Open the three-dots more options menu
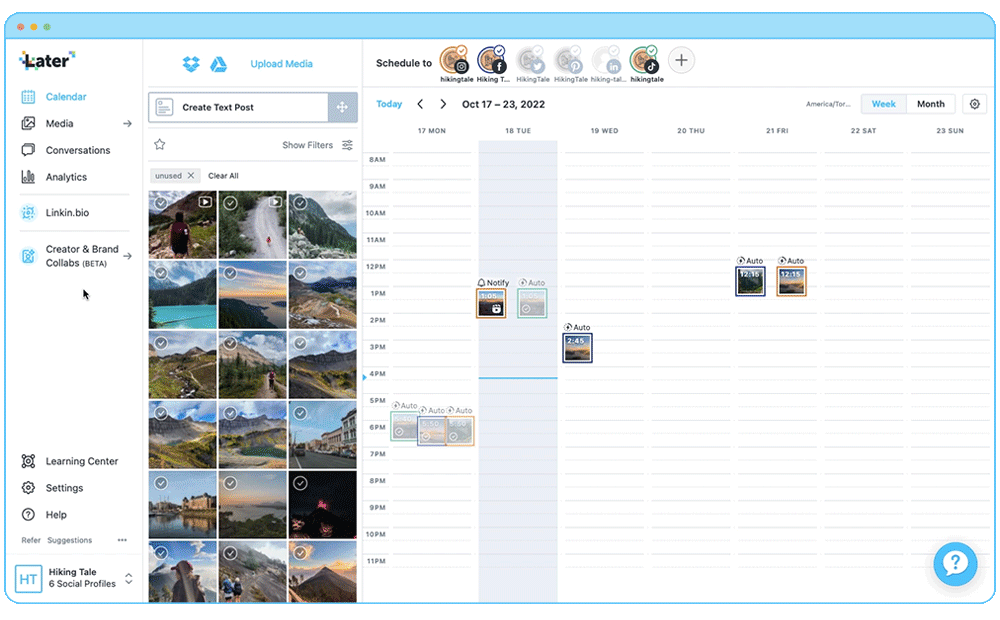Viewport: 1000px width, 620px height. 122,540
